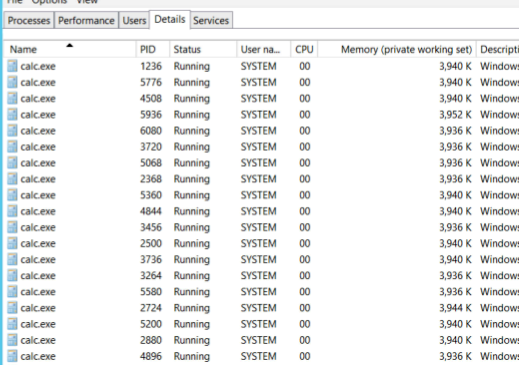The height and width of the screenshot is (365, 519).
Task: Open the Performance tab
Action: pyautogui.click(x=86, y=20)
